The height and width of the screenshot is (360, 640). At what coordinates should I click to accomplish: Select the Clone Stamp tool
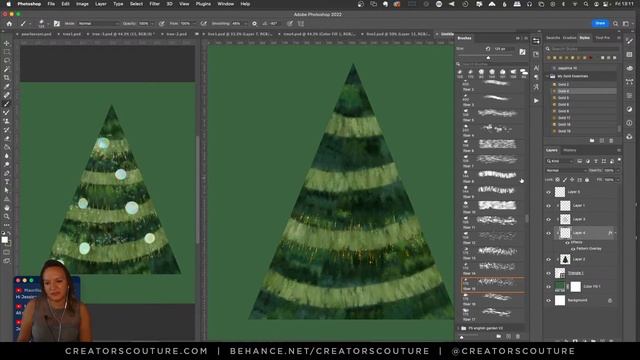click(x=7, y=121)
